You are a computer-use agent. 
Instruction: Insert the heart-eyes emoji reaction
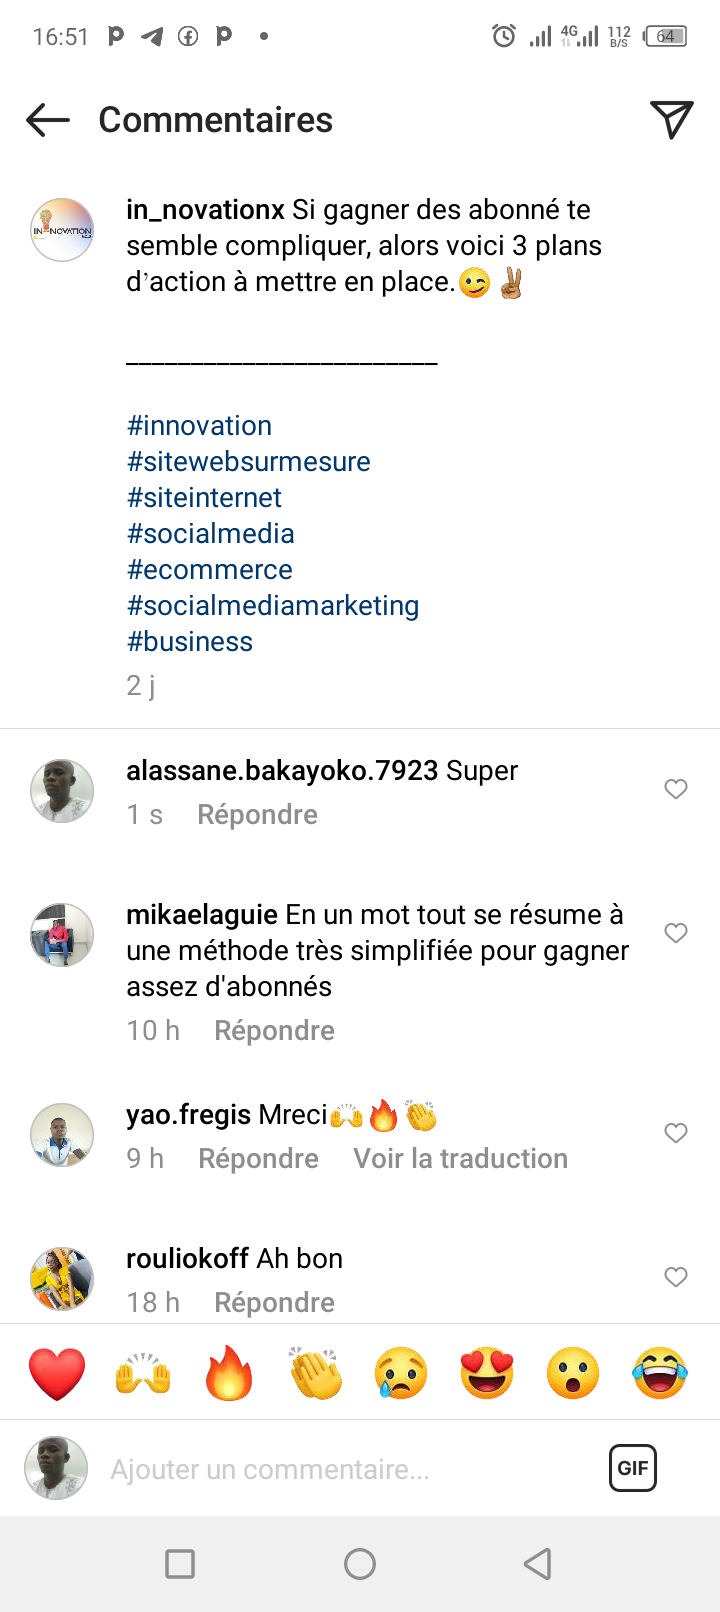click(x=487, y=1373)
